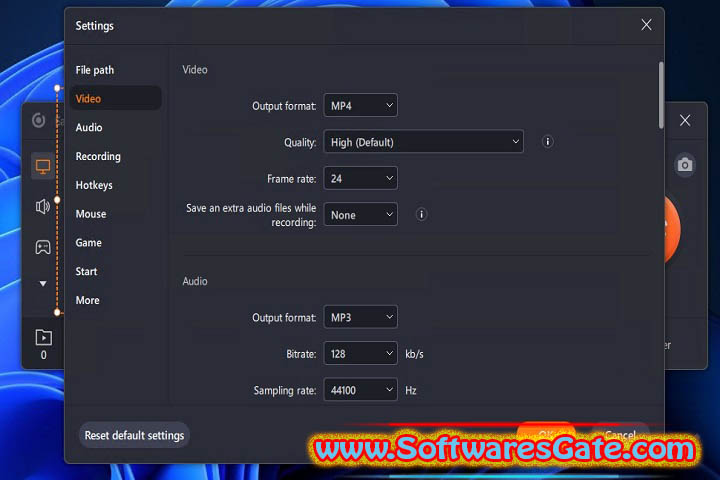Close the Settings dialog
This screenshot has width=720, height=480.
pyautogui.click(x=646, y=25)
